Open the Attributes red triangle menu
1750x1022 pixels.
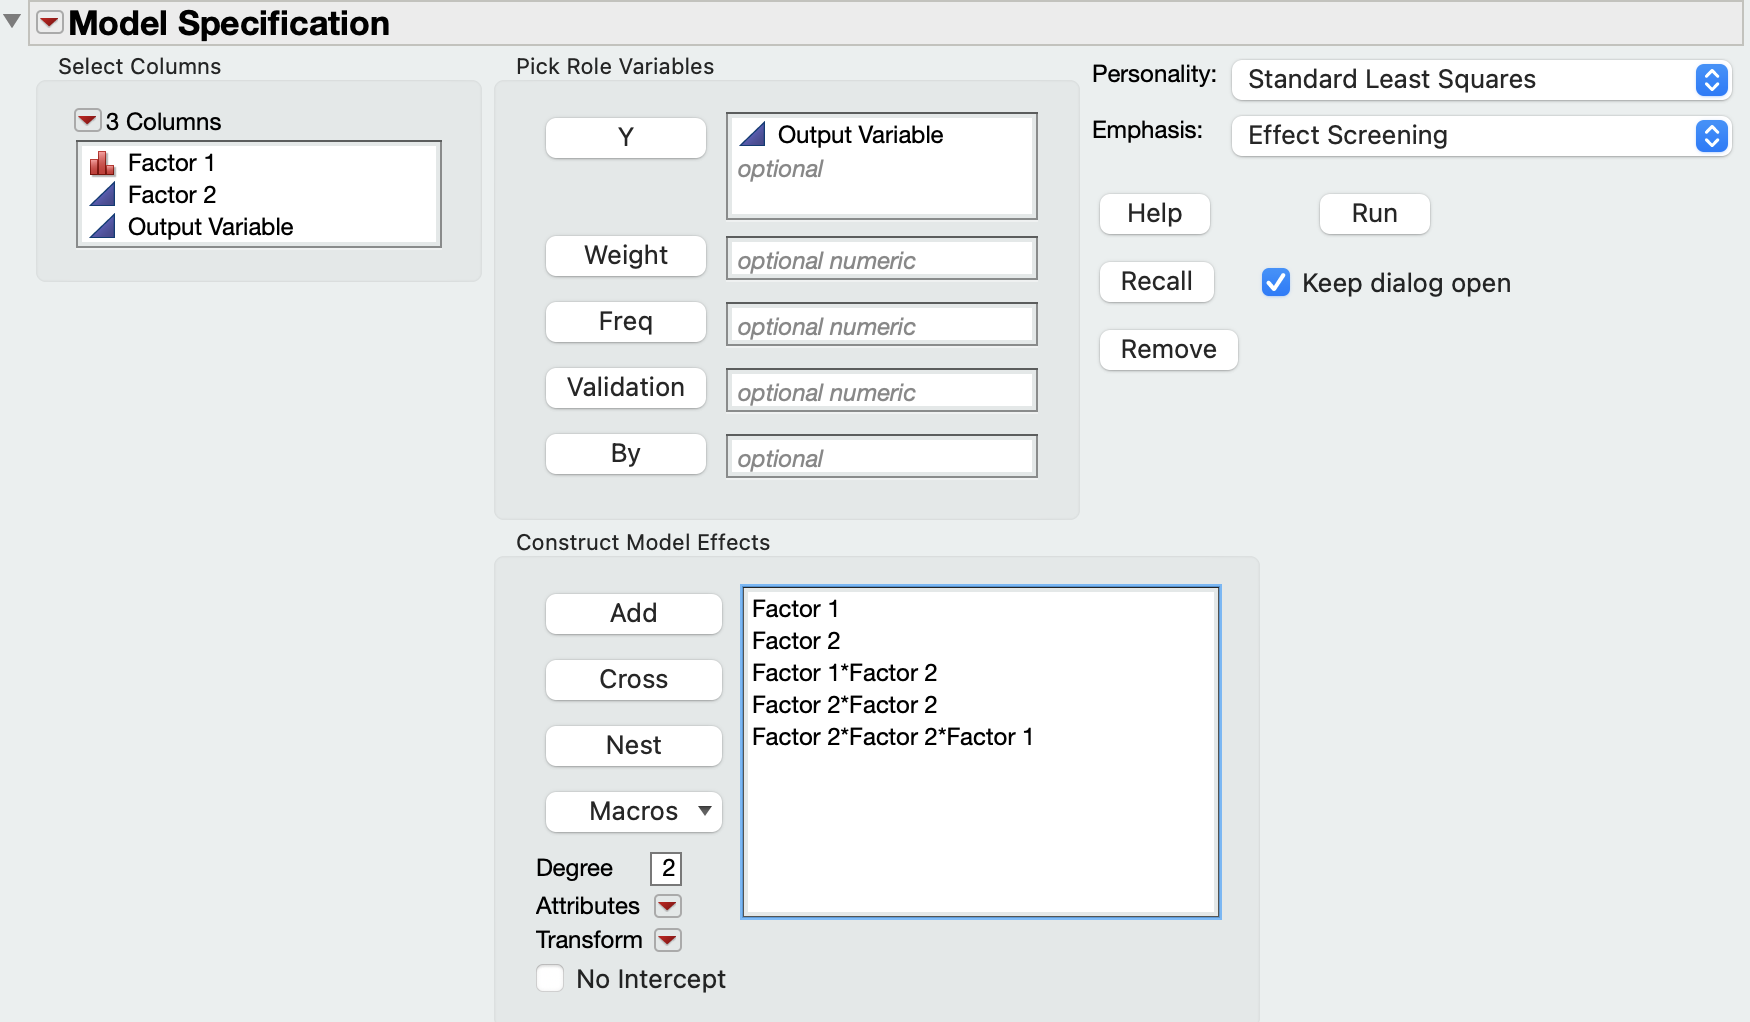pos(667,906)
